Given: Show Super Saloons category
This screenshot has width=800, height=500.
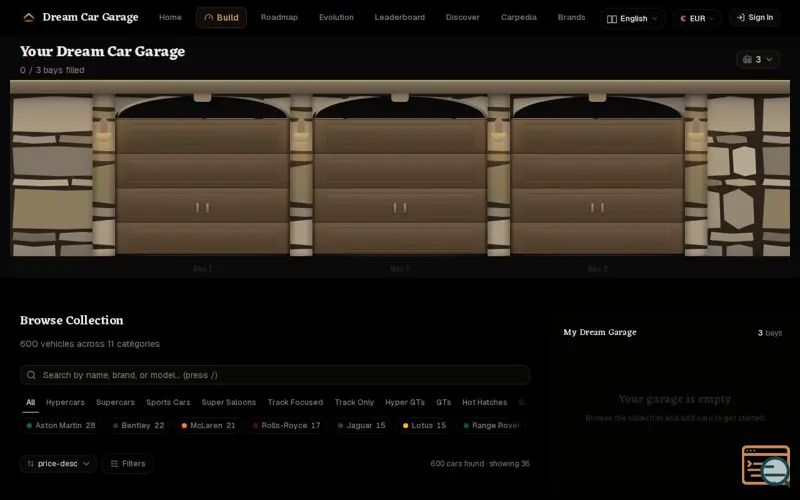Looking at the screenshot, I should 229,402.
